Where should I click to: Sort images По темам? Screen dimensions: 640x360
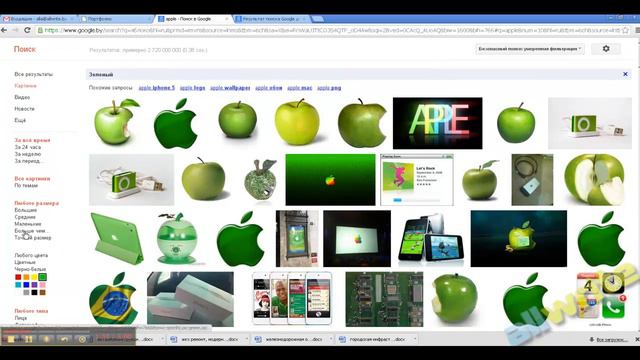(x=26, y=185)
